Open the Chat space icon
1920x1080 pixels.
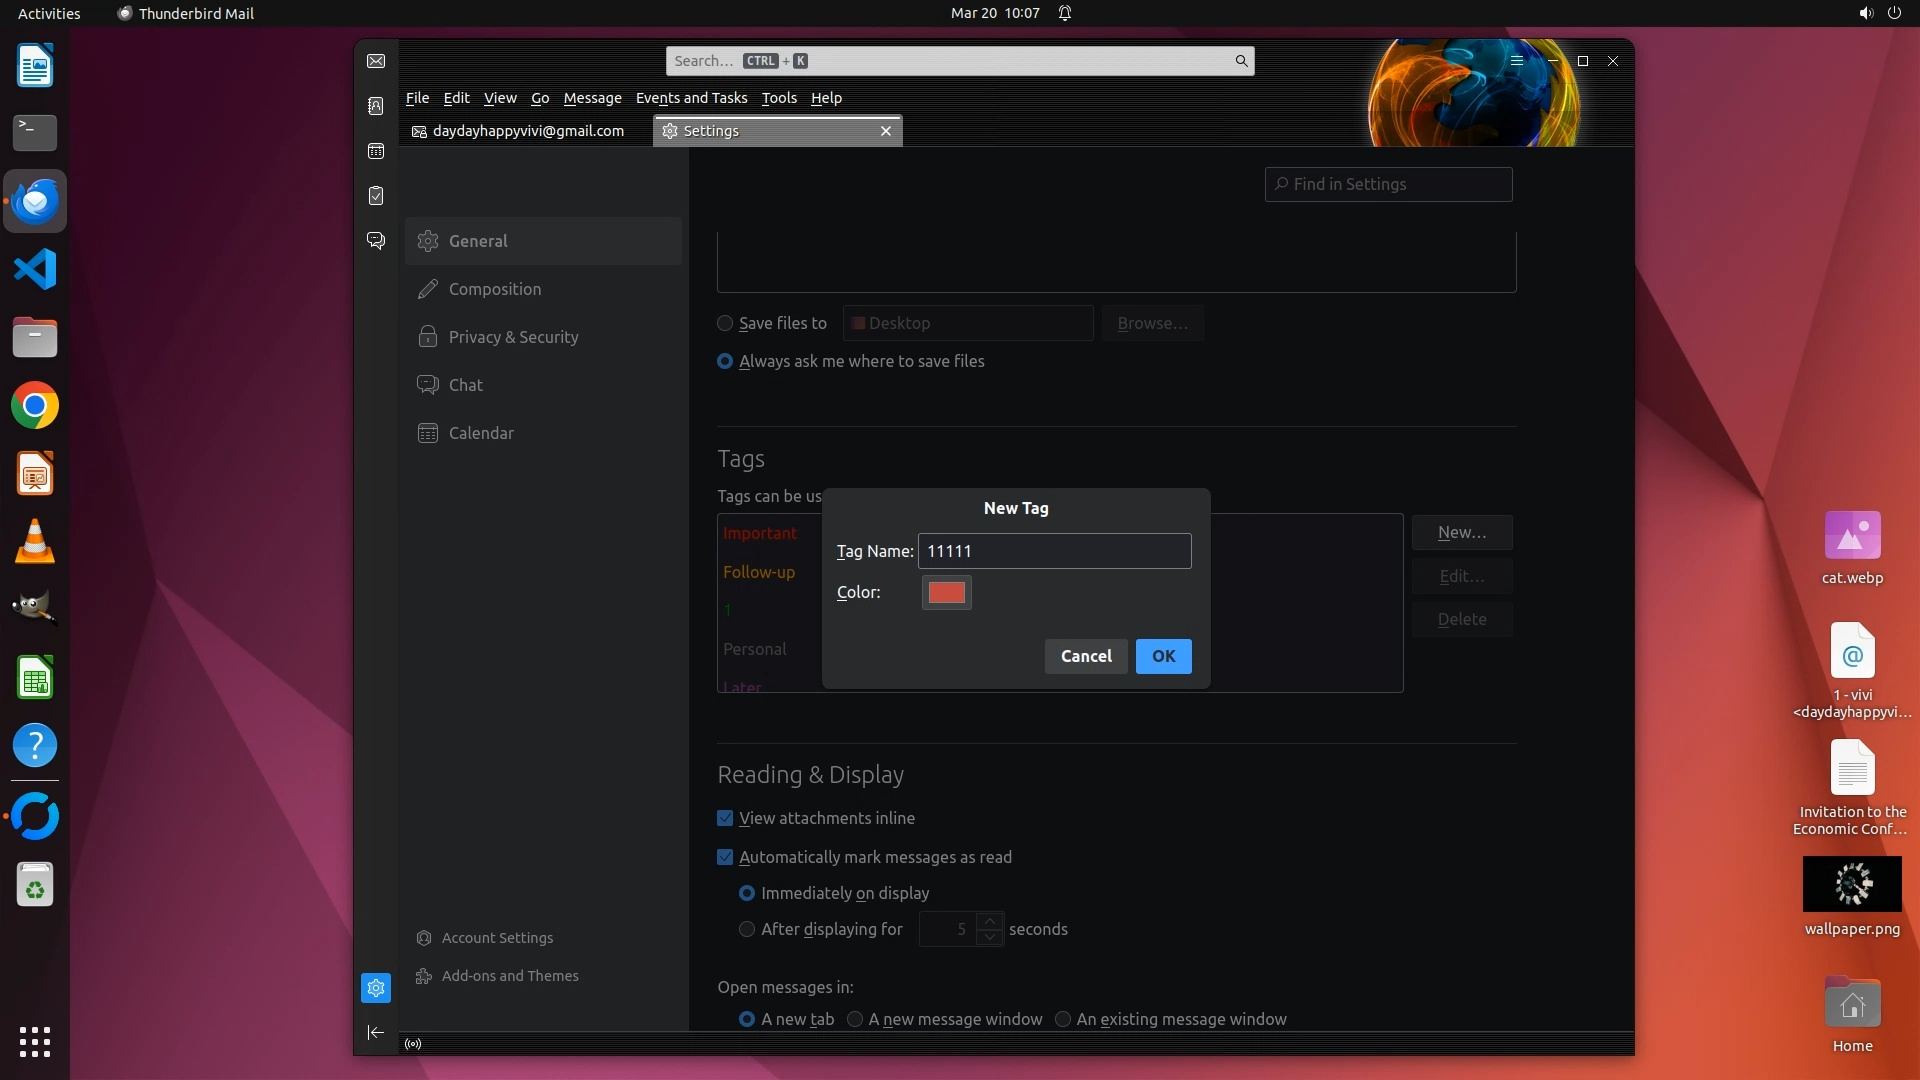376,241
